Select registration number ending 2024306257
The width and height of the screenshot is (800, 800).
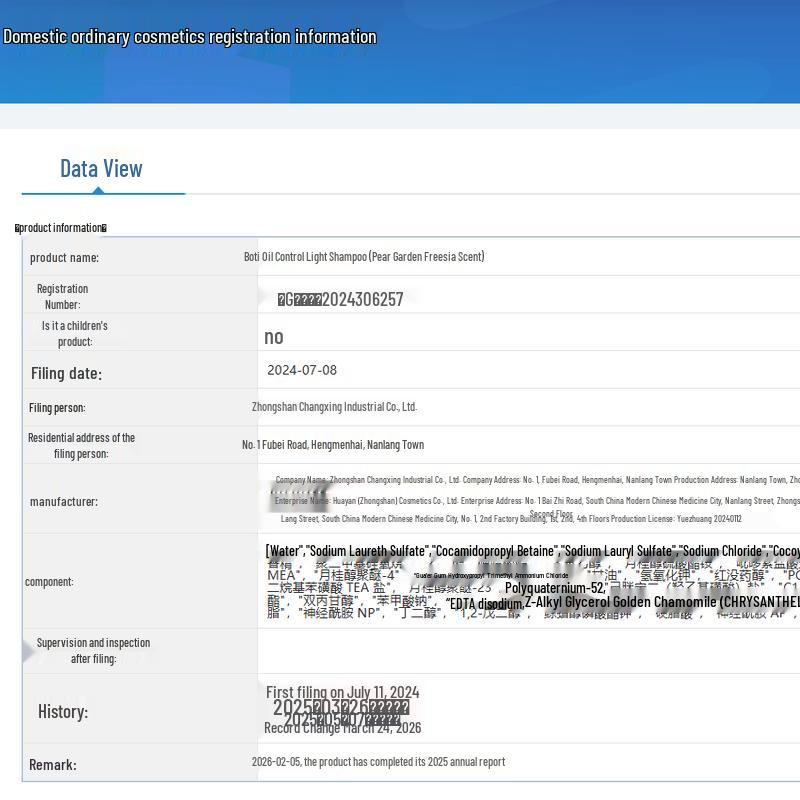pos(340,299)
